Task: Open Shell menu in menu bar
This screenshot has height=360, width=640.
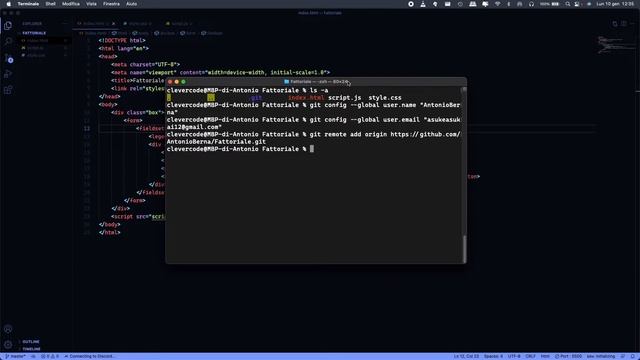Action: point(51,4)
